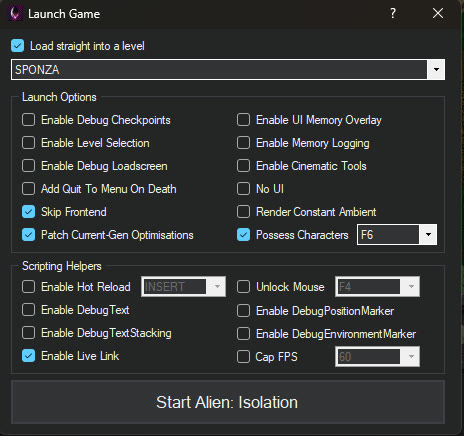
Task: Click the Launch Game app icon
Action: (15, 13)
